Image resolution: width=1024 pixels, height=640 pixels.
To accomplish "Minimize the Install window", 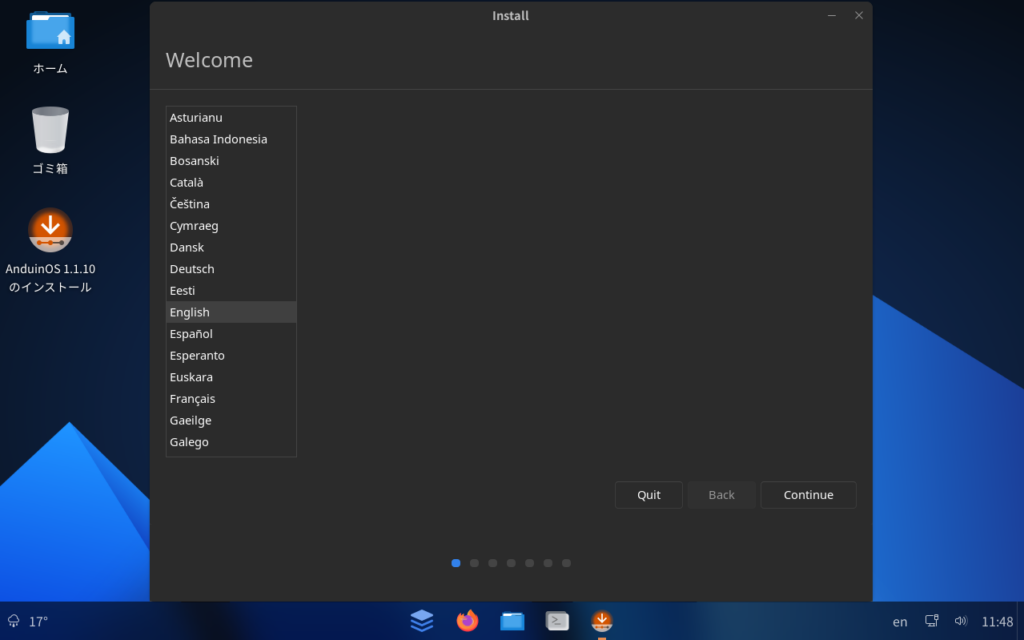I will pos(832,15).
